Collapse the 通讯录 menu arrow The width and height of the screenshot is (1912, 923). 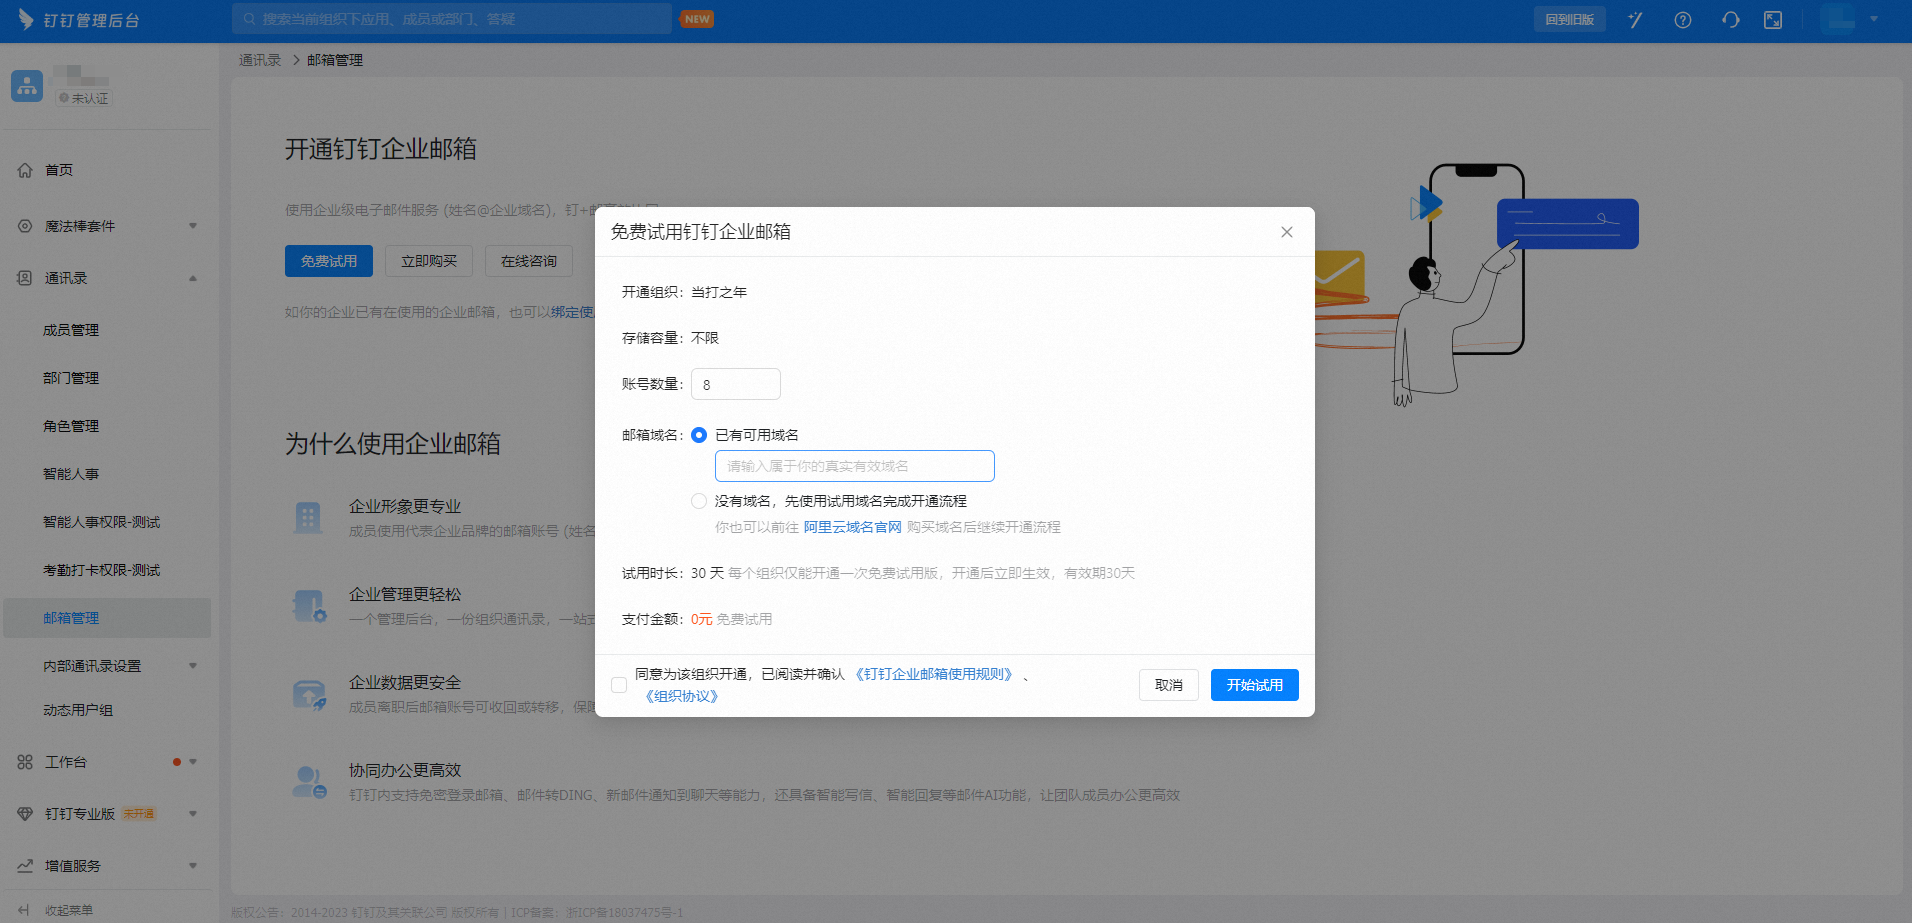coord(193,278)
